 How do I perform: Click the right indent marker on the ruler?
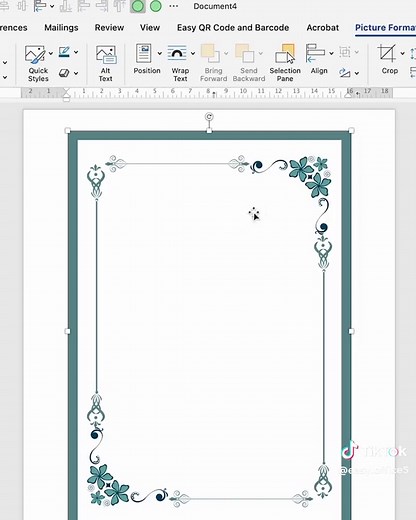pyautogui.click(x=348, y=95)
